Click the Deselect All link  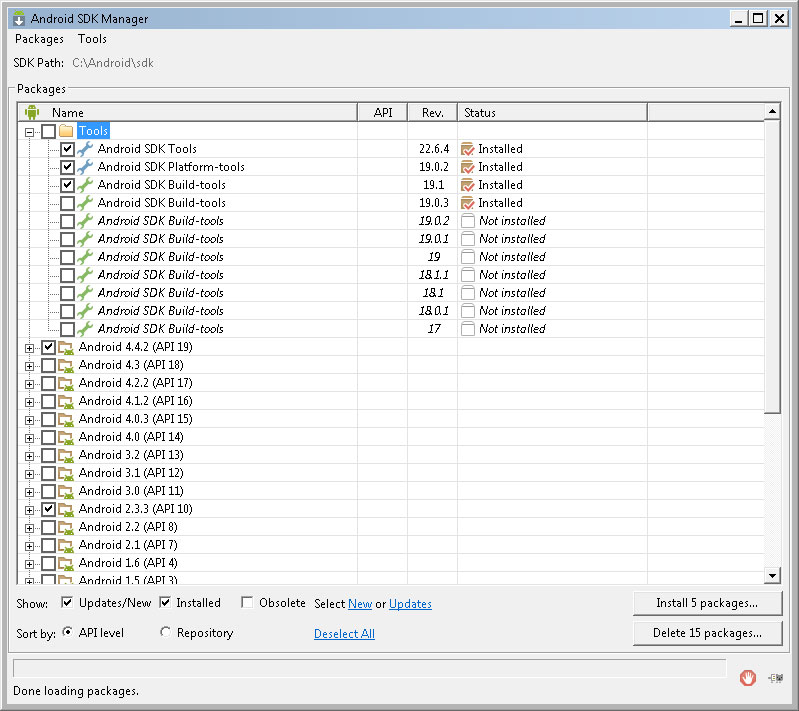(x=344, y=633)
